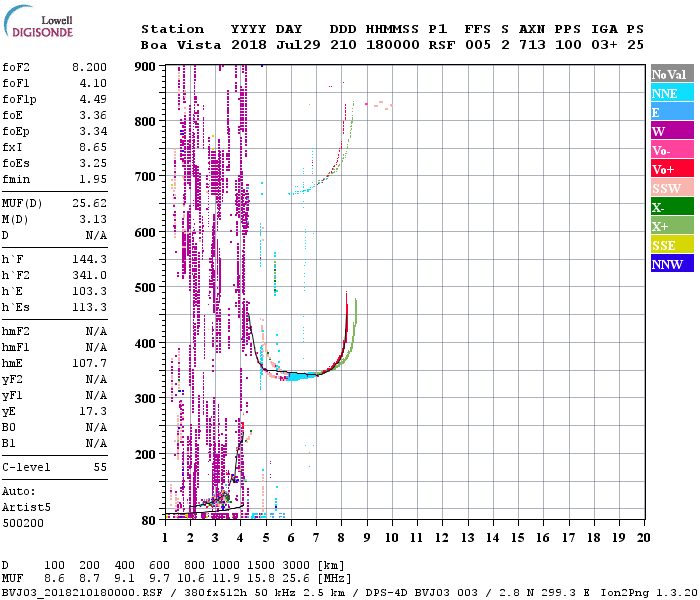Click the foEs value 3.25
The image size is (700, 600).
(93, 163)
